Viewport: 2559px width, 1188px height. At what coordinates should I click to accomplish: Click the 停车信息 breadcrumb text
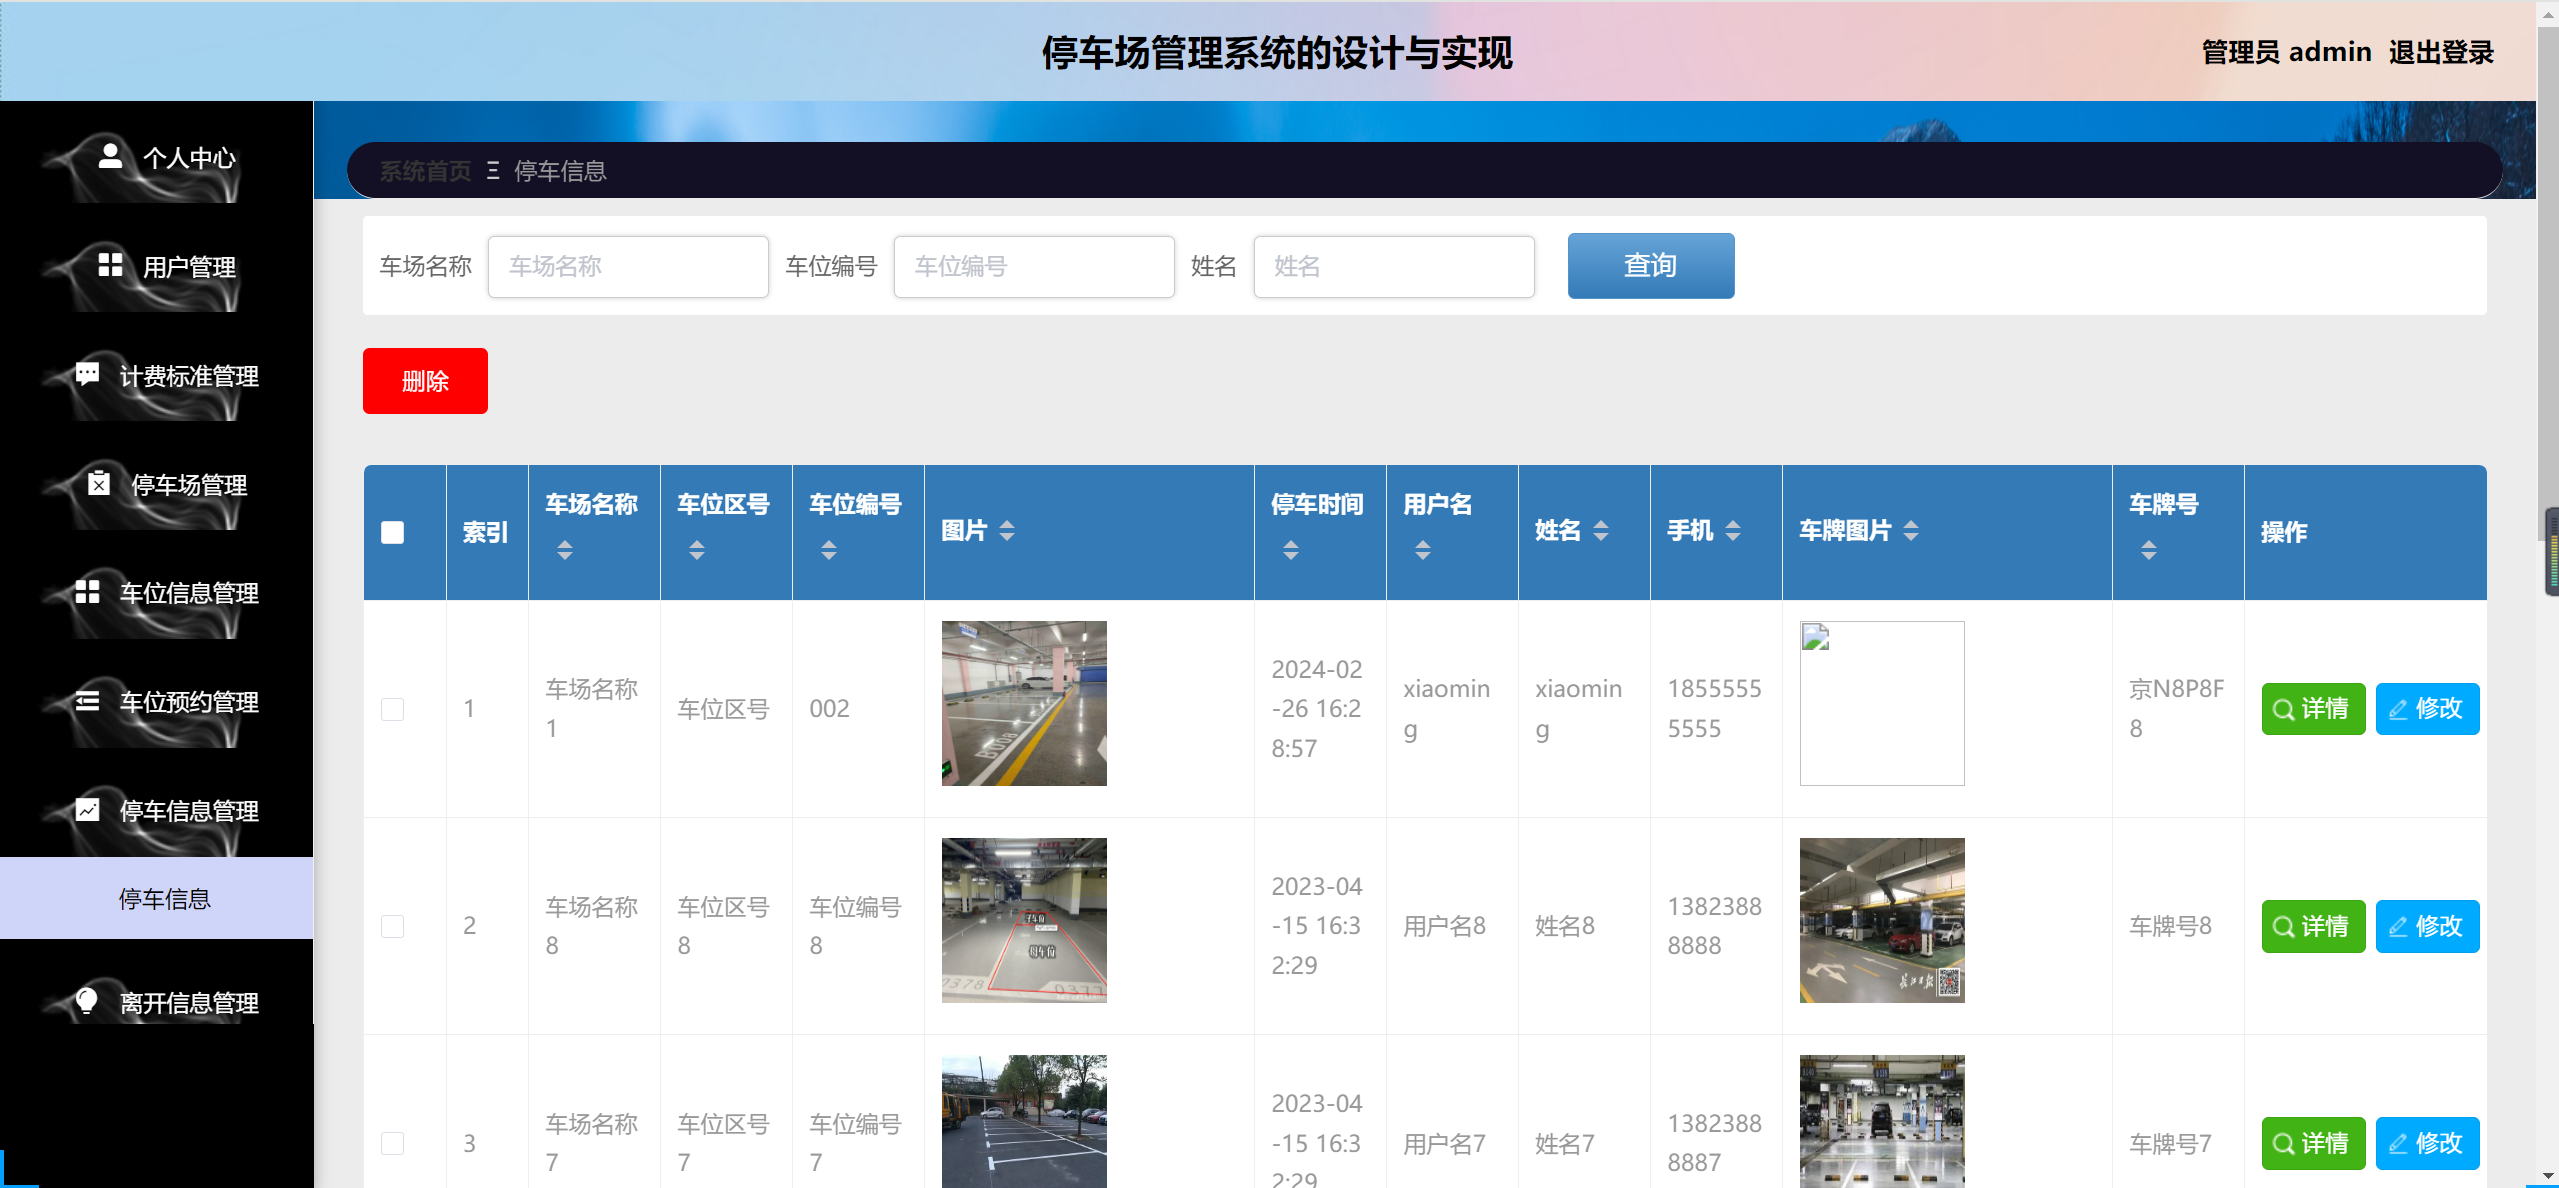coord(560,171)
